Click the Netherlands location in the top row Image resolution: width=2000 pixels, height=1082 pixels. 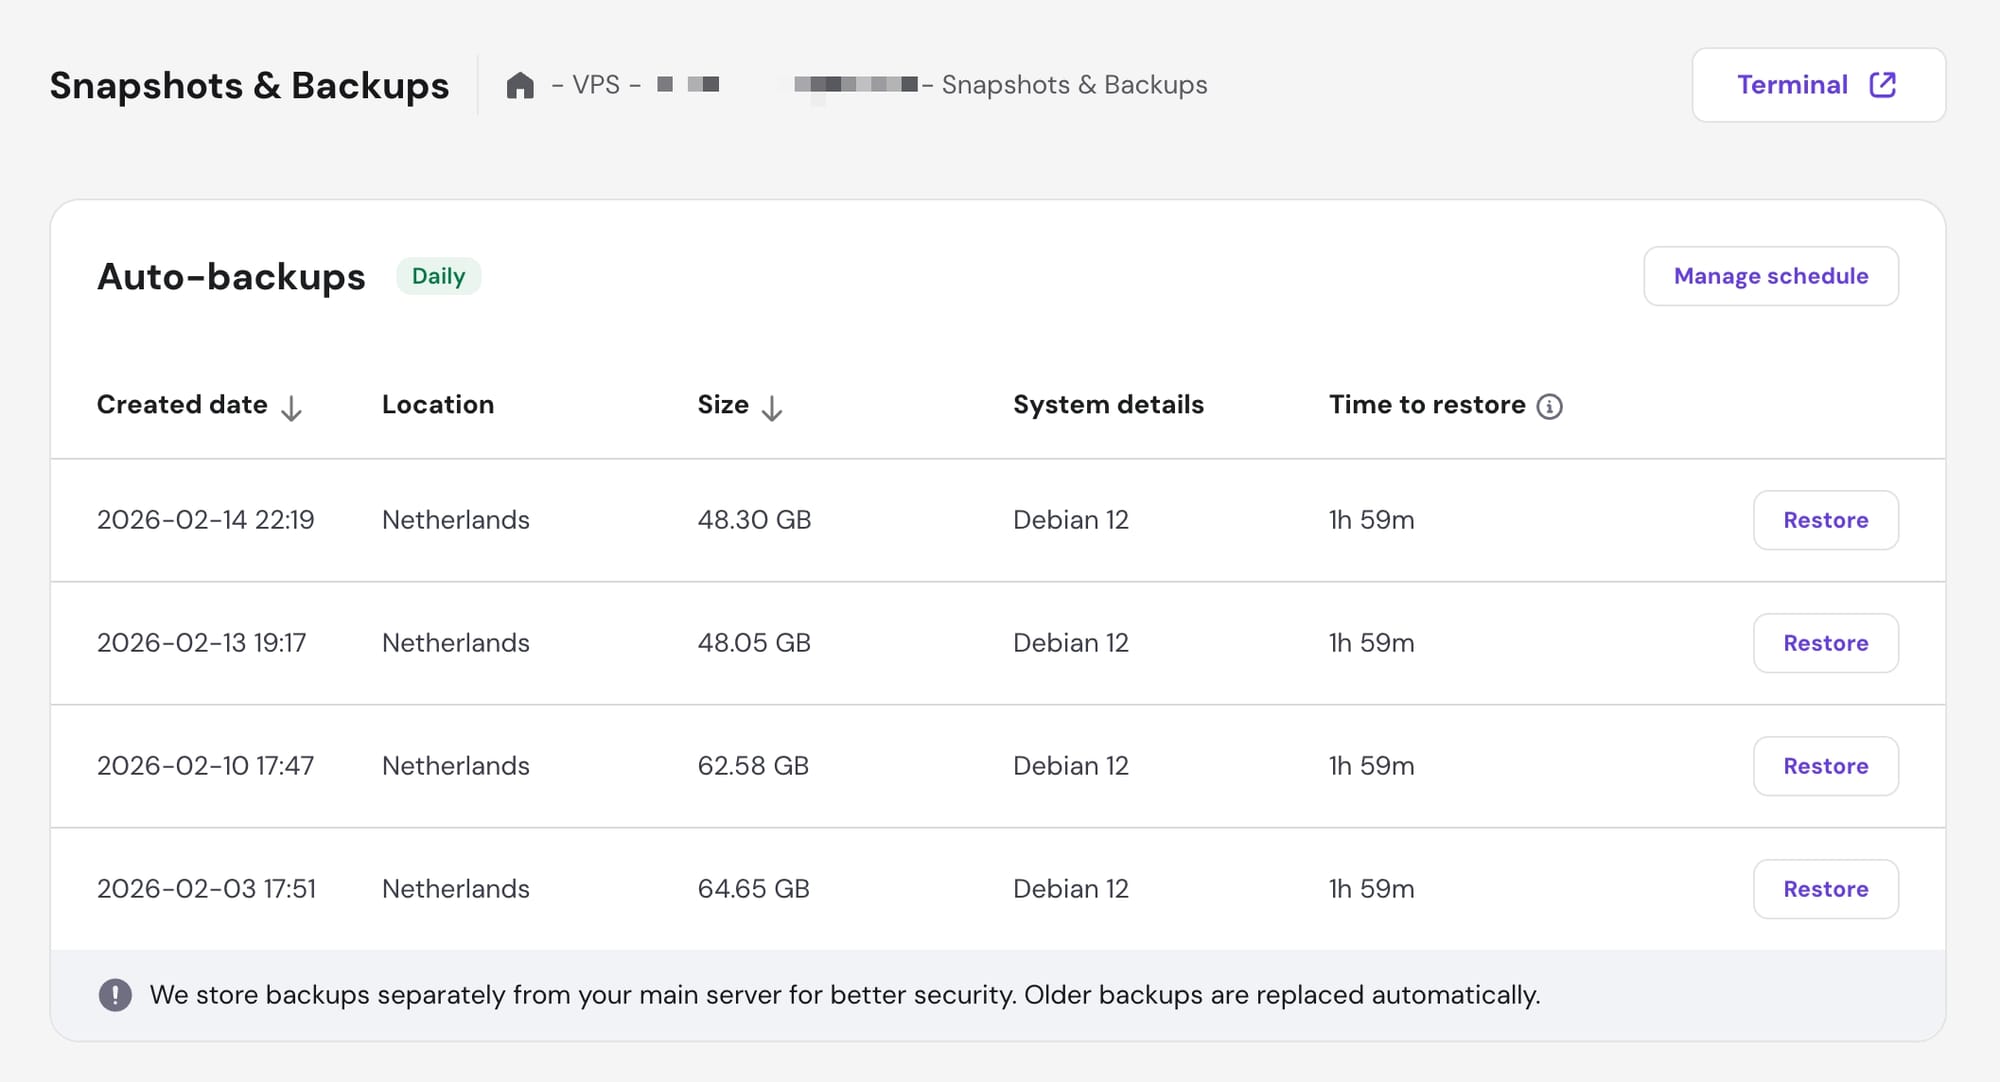click(x=455, y=520)
